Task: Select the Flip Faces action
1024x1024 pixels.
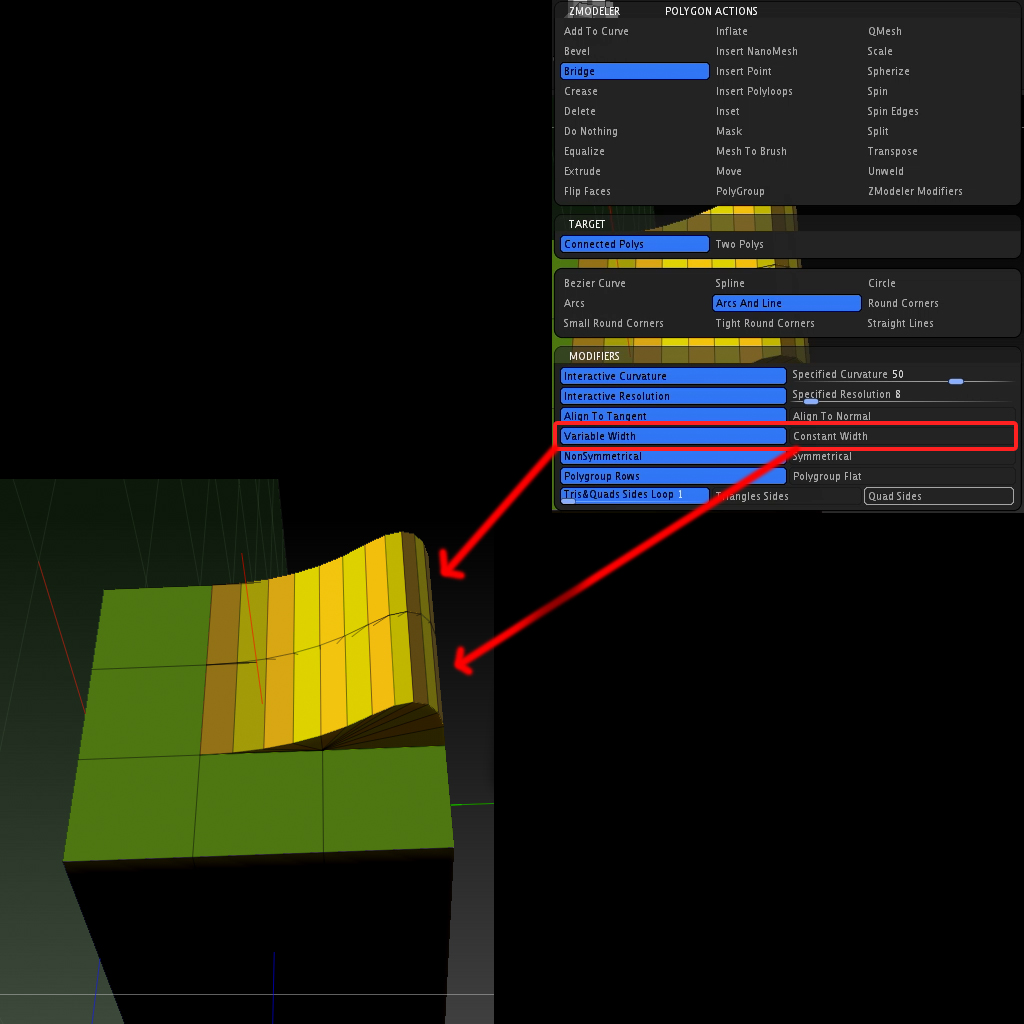Action: coord(586,191)
